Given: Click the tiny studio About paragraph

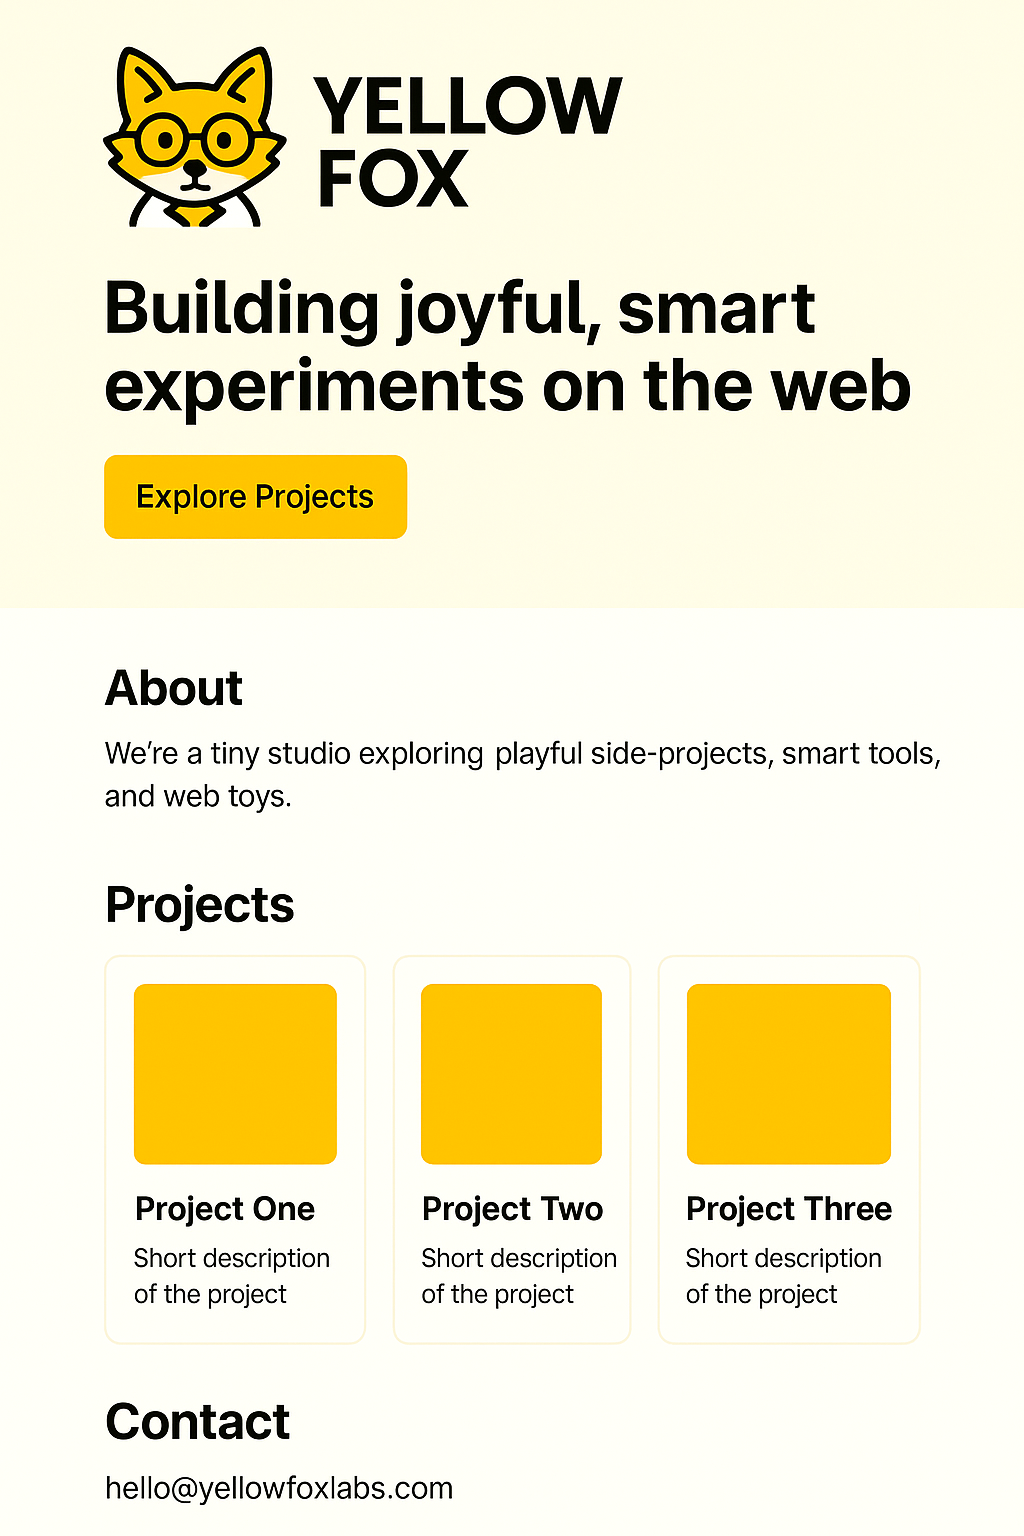Looking at the screenshot, I should tap(523, 775).
